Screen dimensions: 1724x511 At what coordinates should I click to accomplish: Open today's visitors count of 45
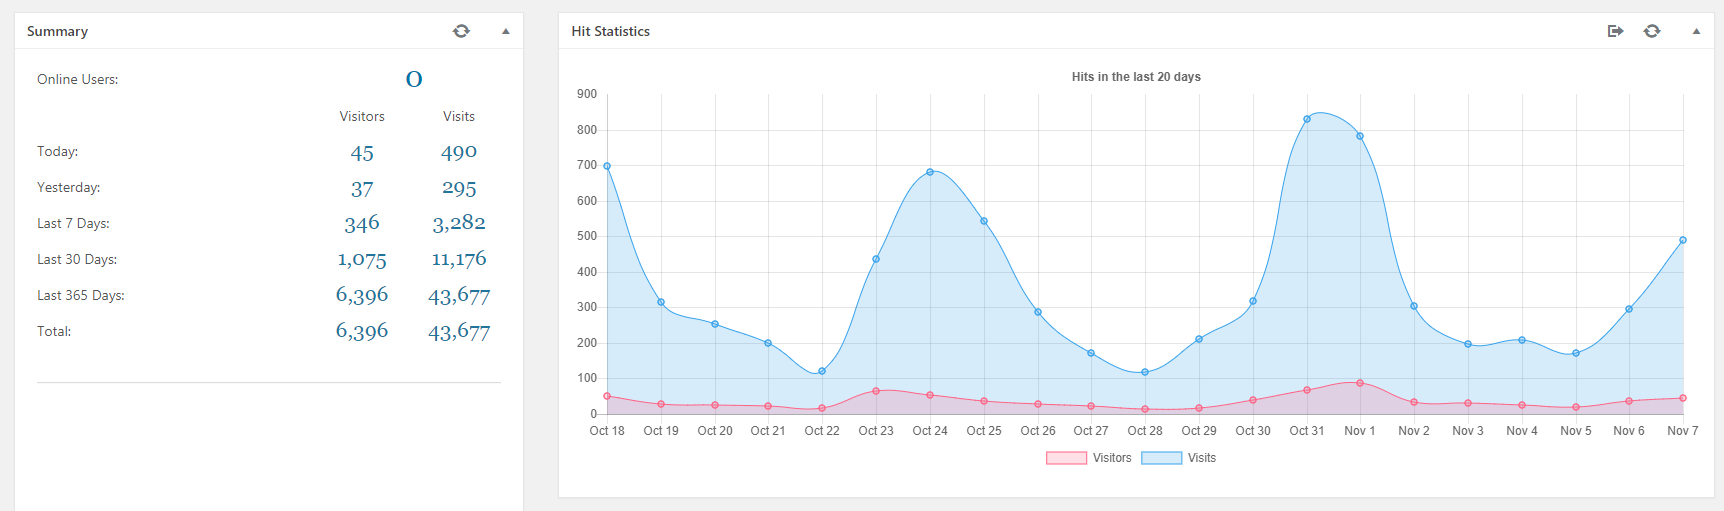[362, 153]
